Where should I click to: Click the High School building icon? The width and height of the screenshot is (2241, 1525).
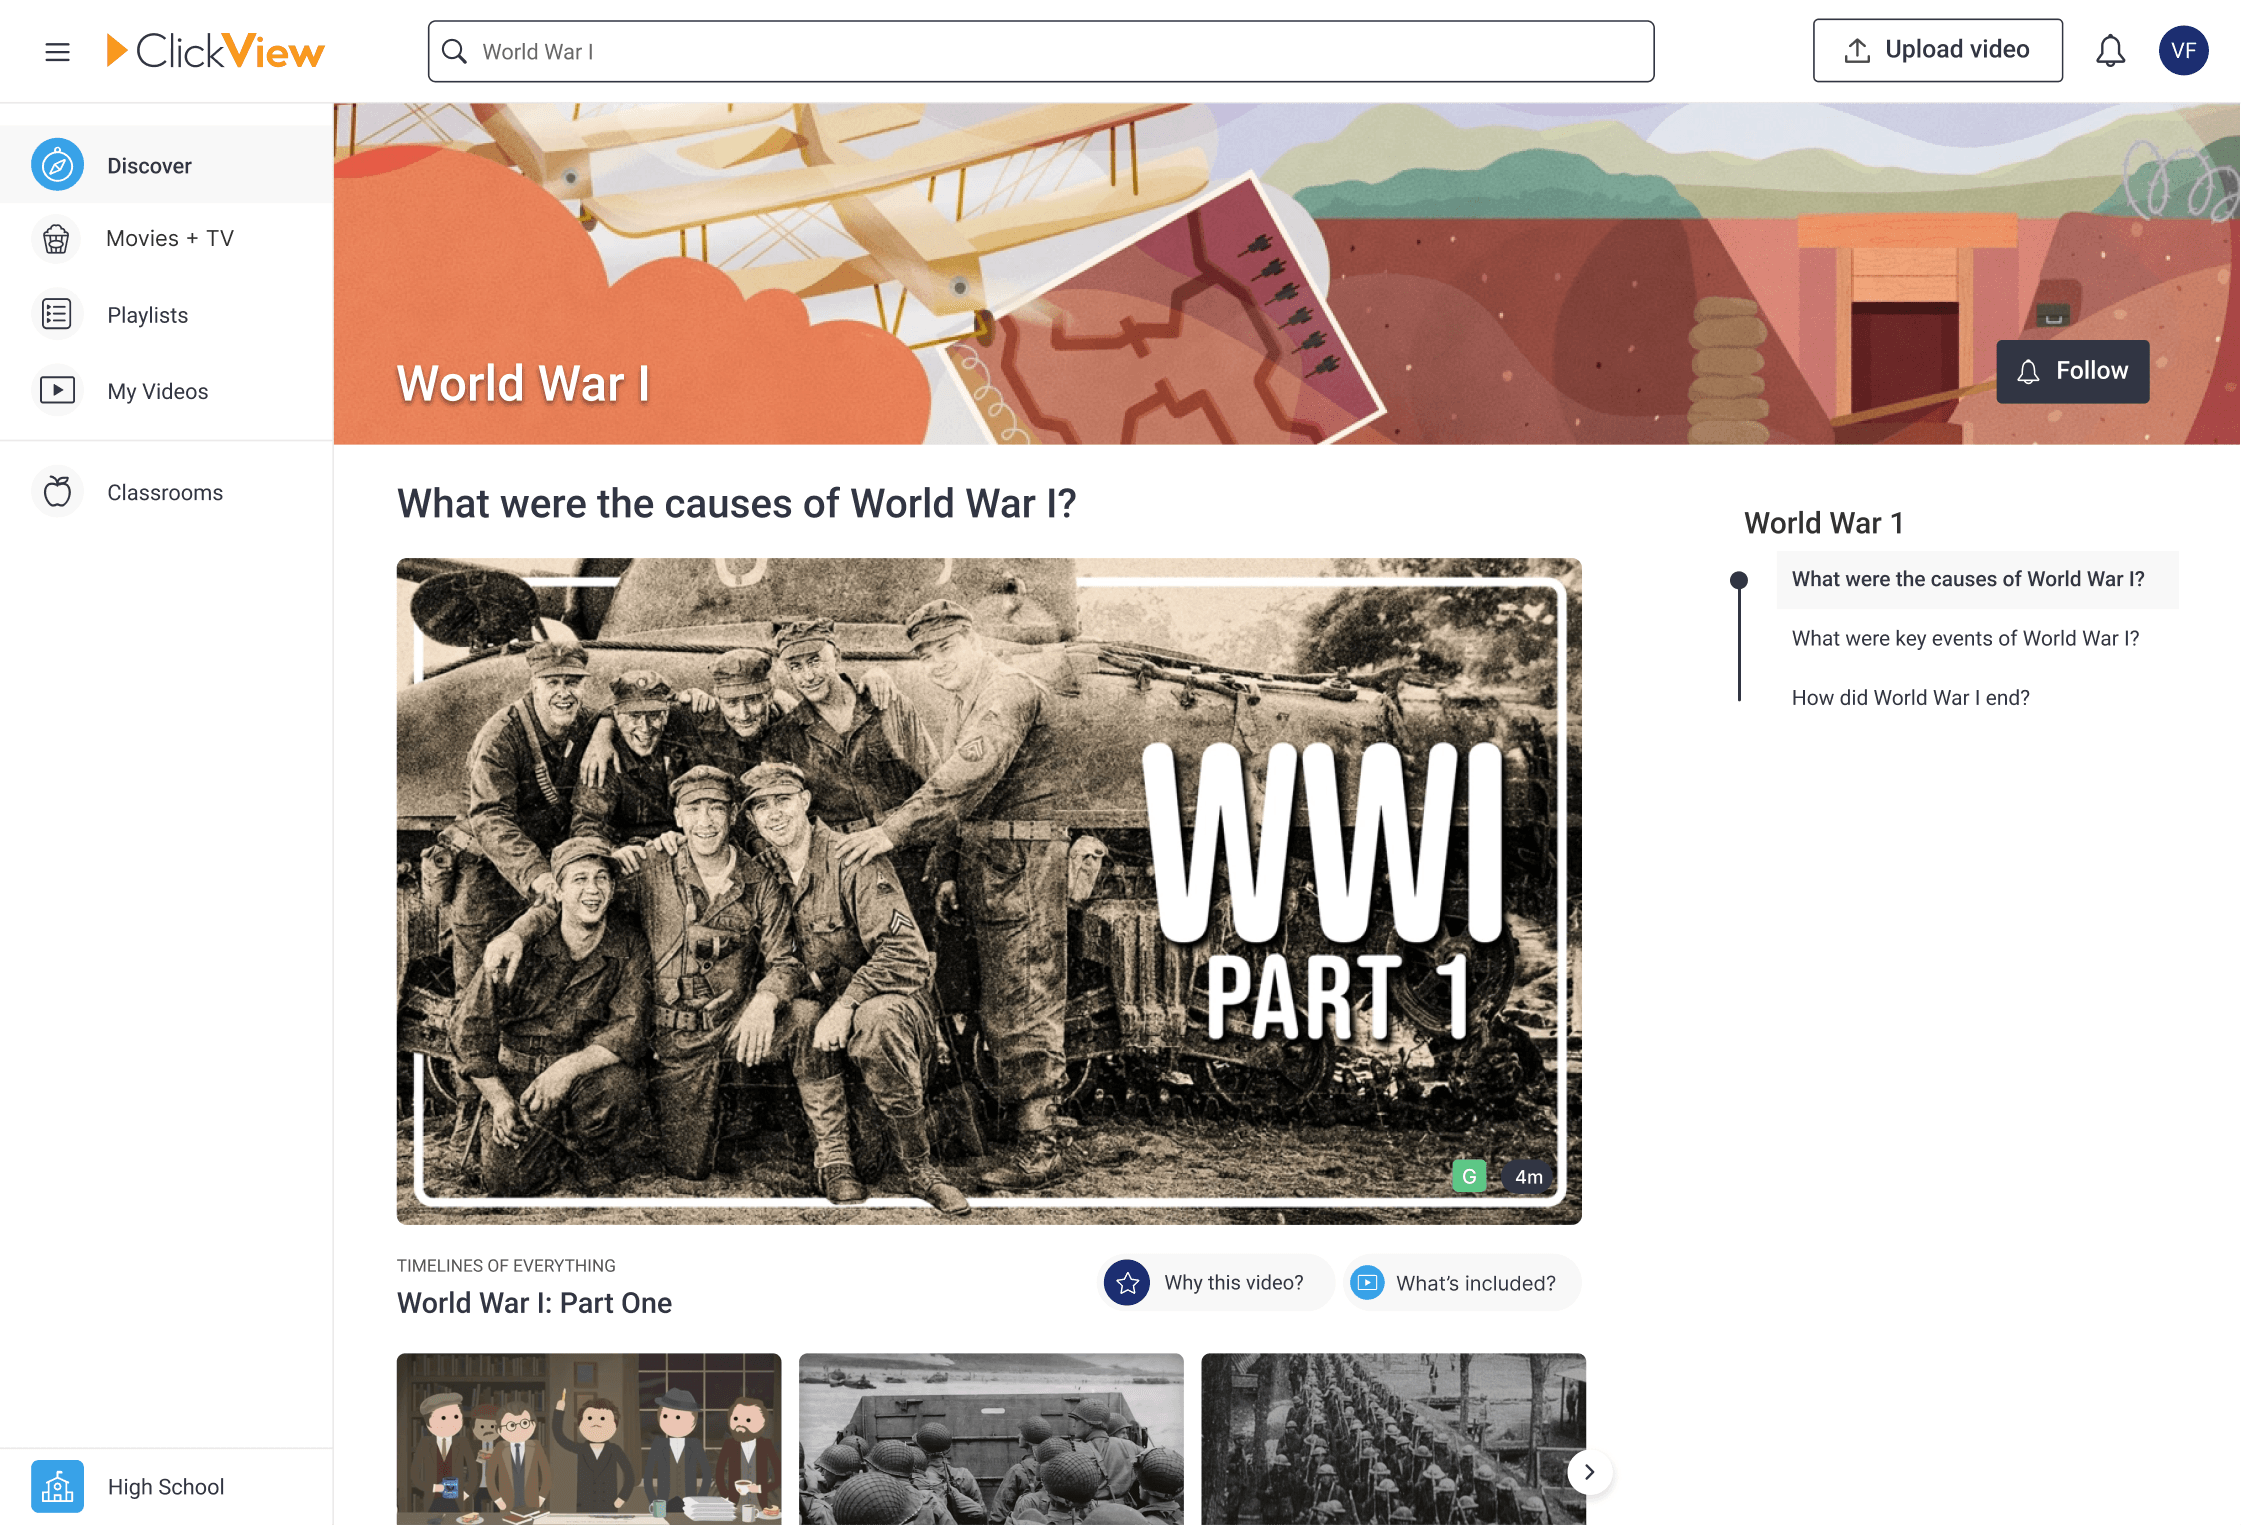[x=57, y=1486]
